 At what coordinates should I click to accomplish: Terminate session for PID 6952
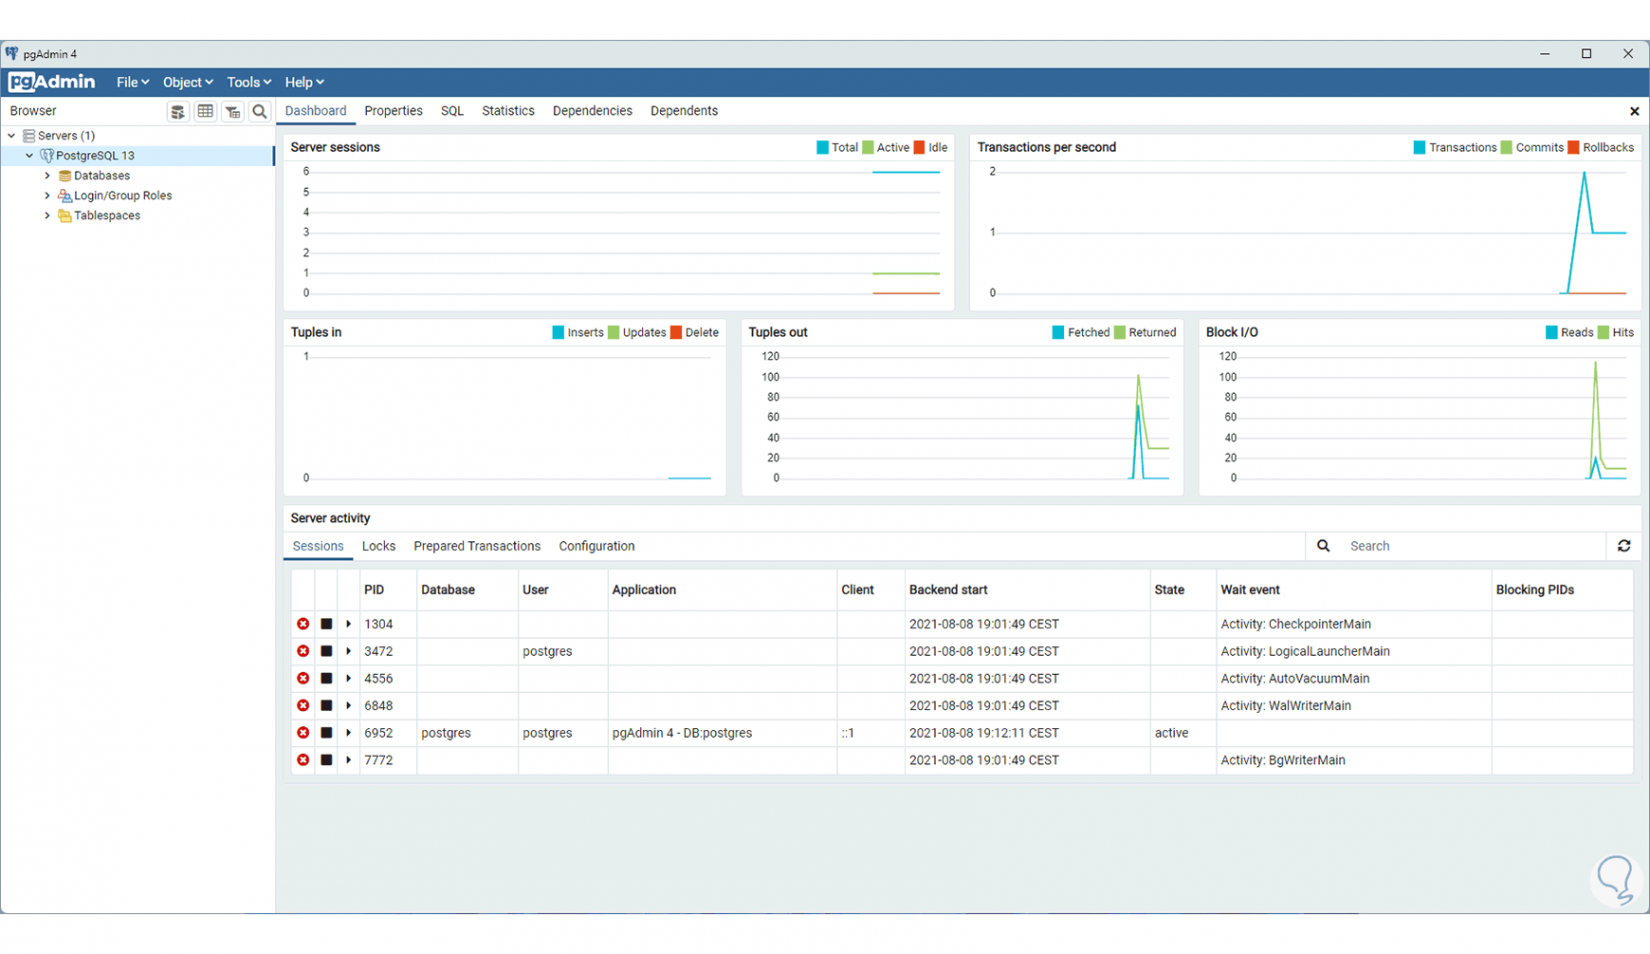(303, 733)
